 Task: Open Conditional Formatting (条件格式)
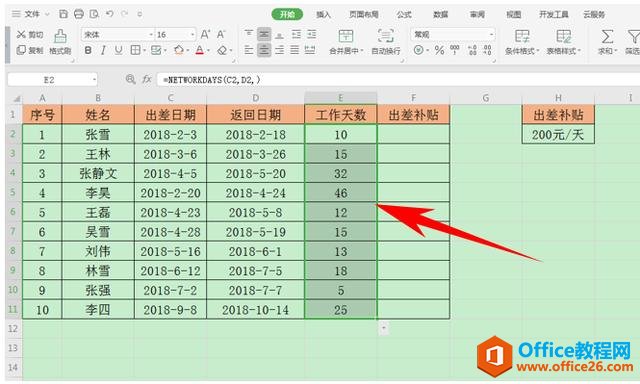pos(522,42)
